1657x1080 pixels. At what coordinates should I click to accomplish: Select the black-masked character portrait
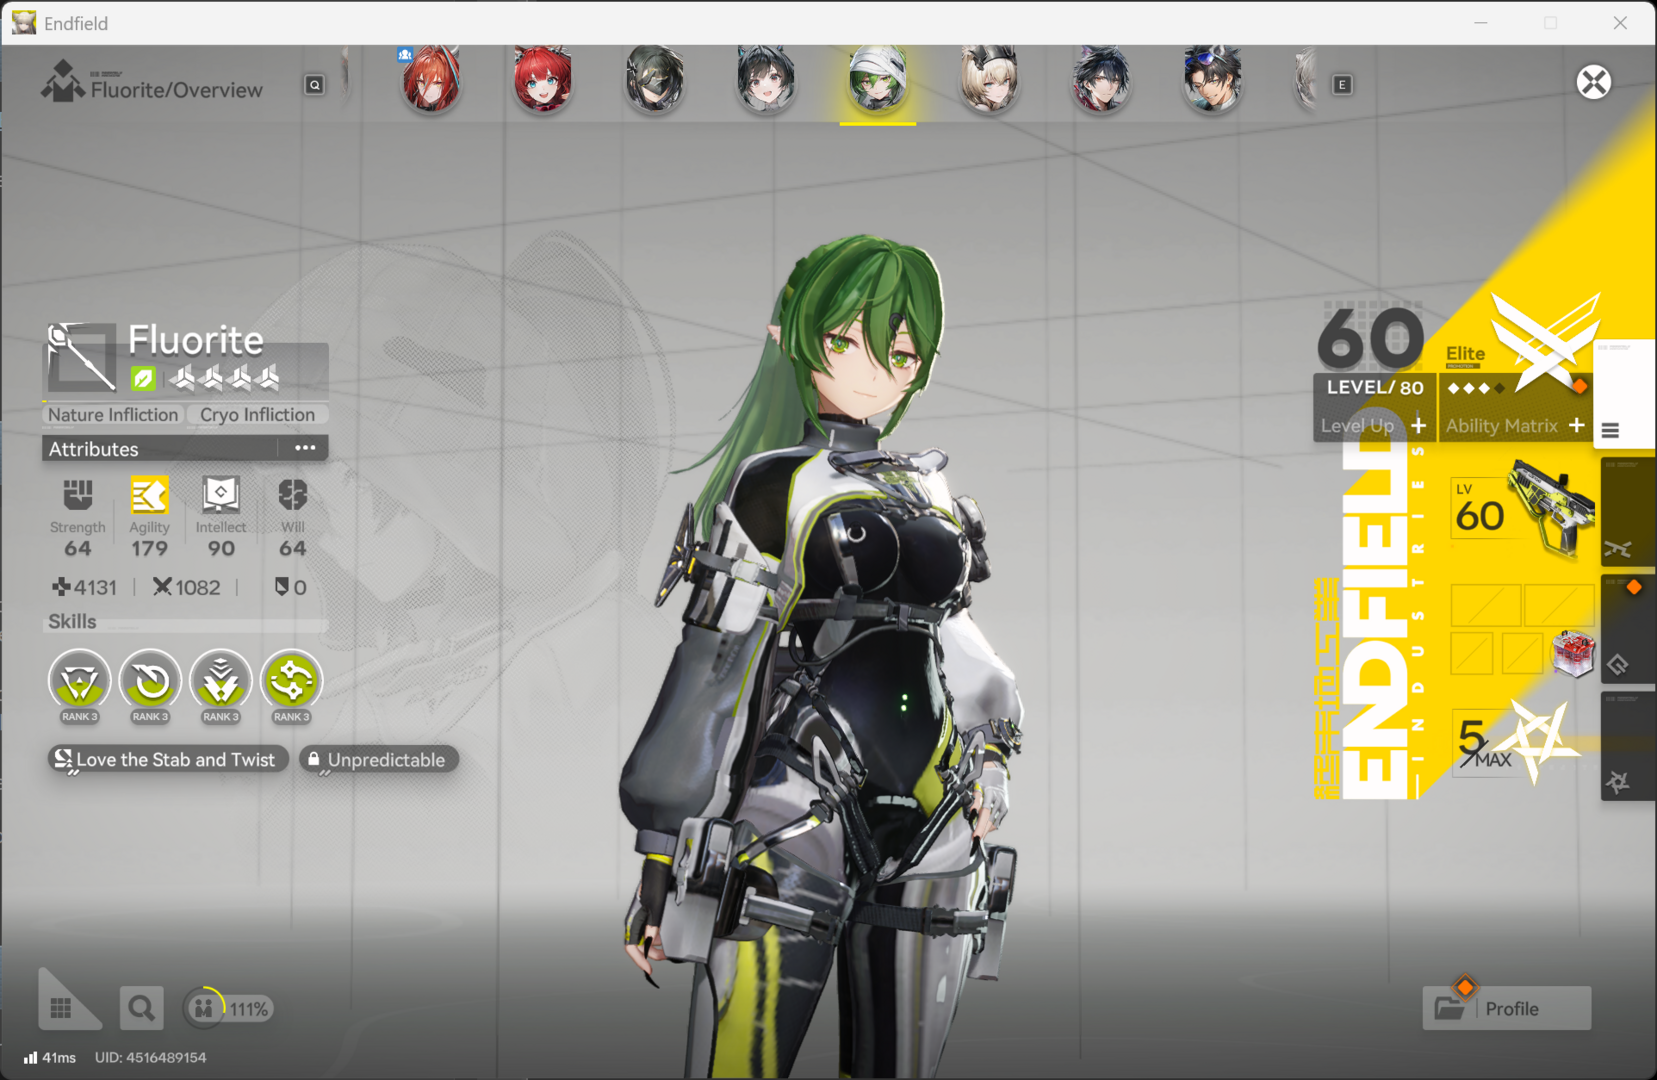click(x=655, y=79)
